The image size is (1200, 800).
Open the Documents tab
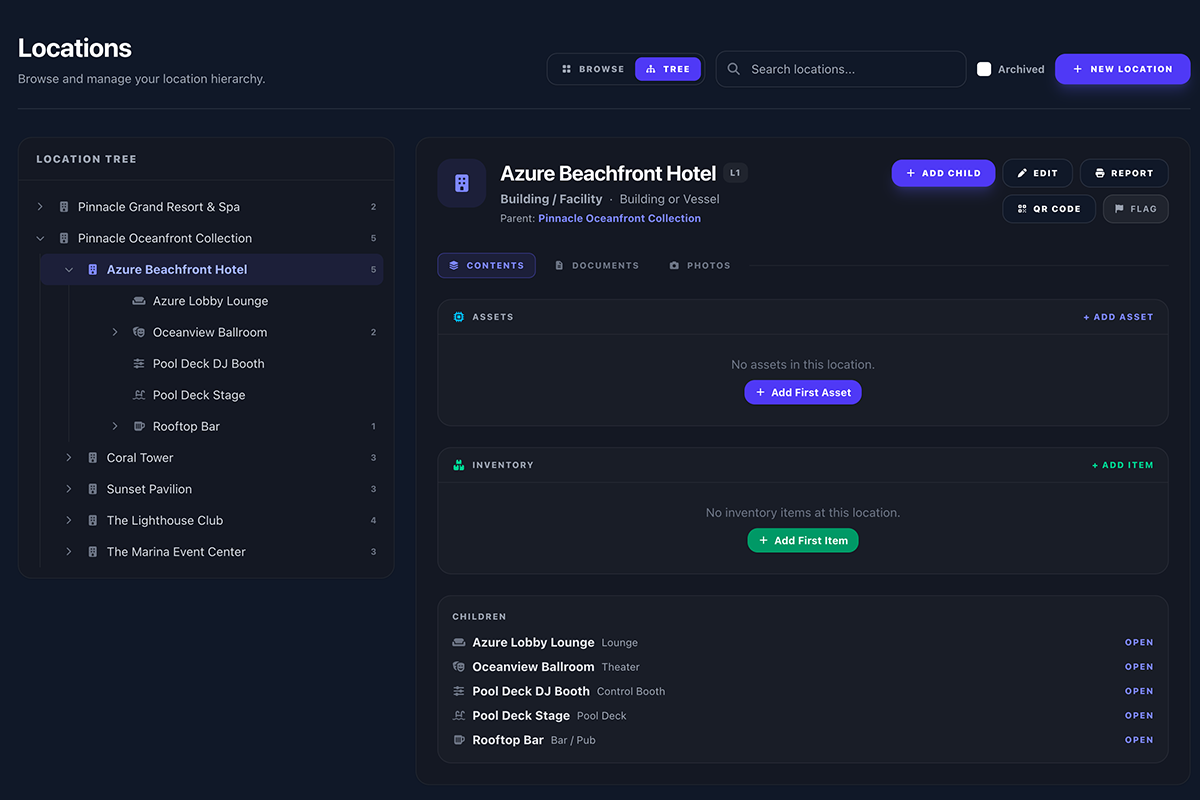pos(597,265)
